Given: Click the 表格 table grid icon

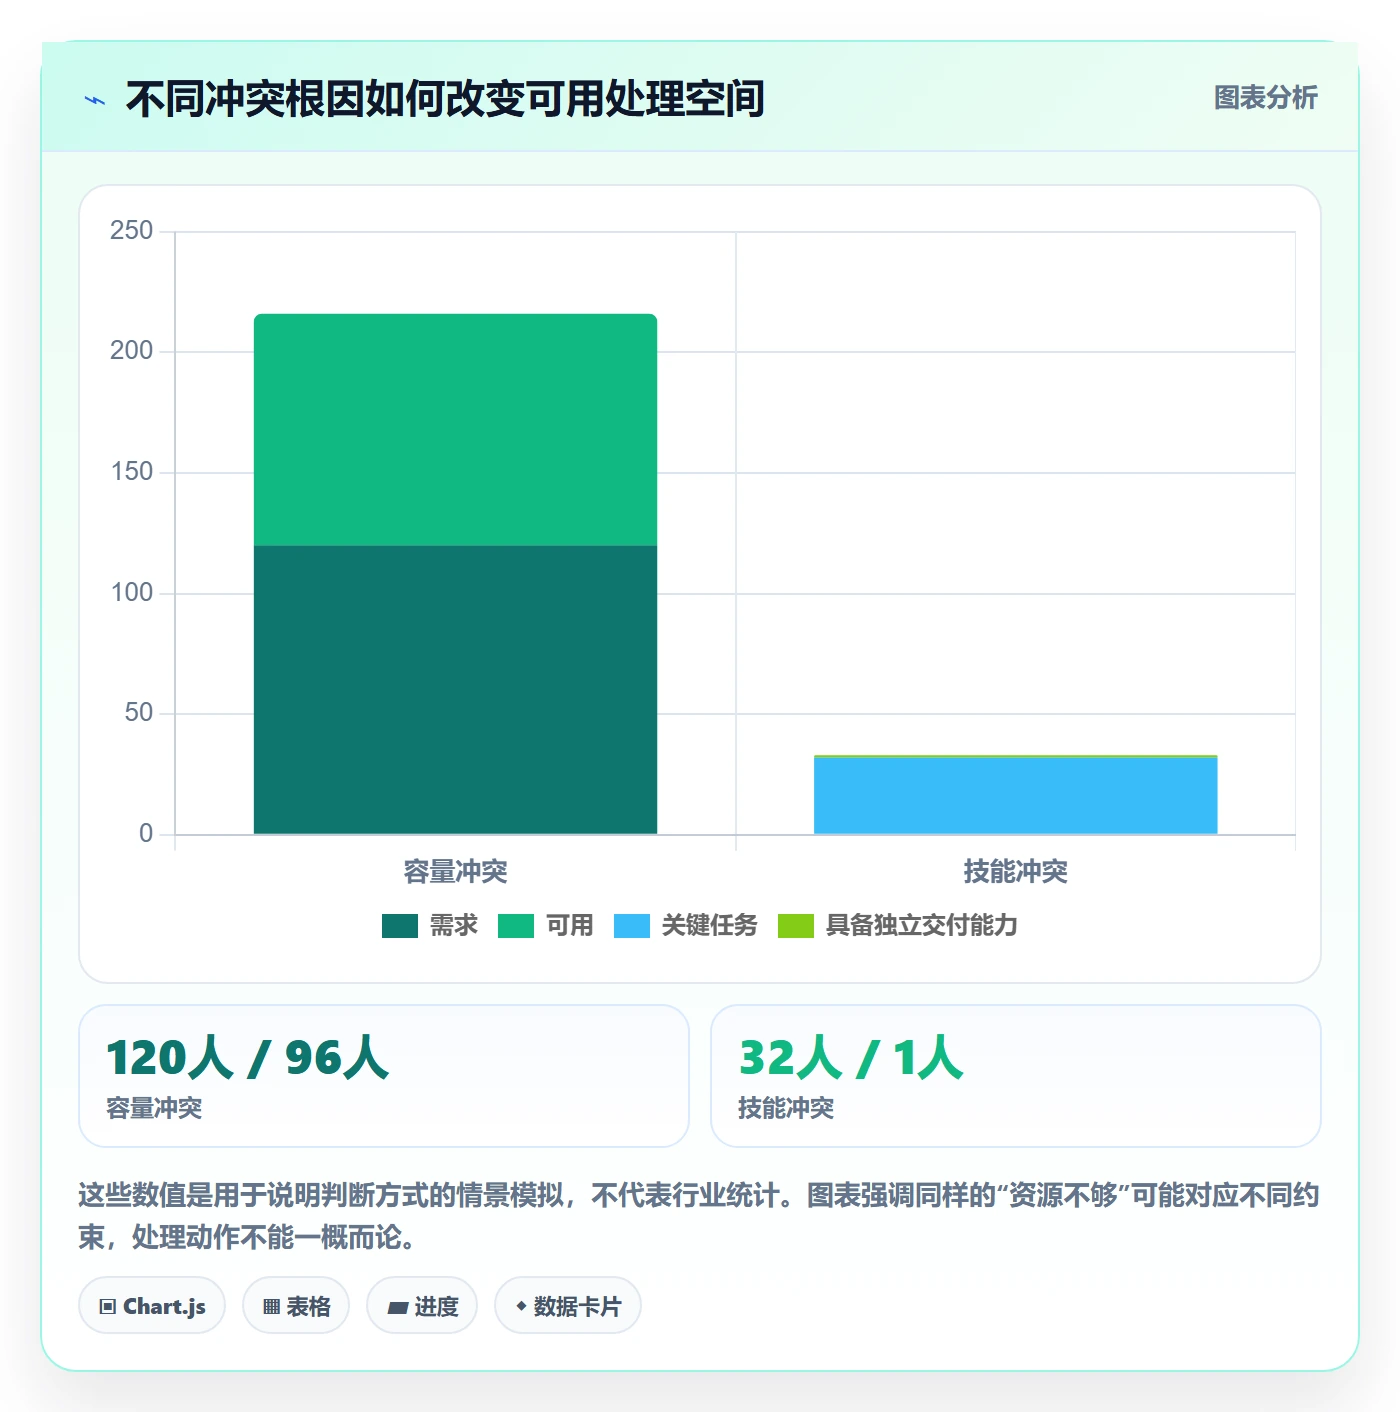Looking at the screenshot, I should click(271, 1307).
